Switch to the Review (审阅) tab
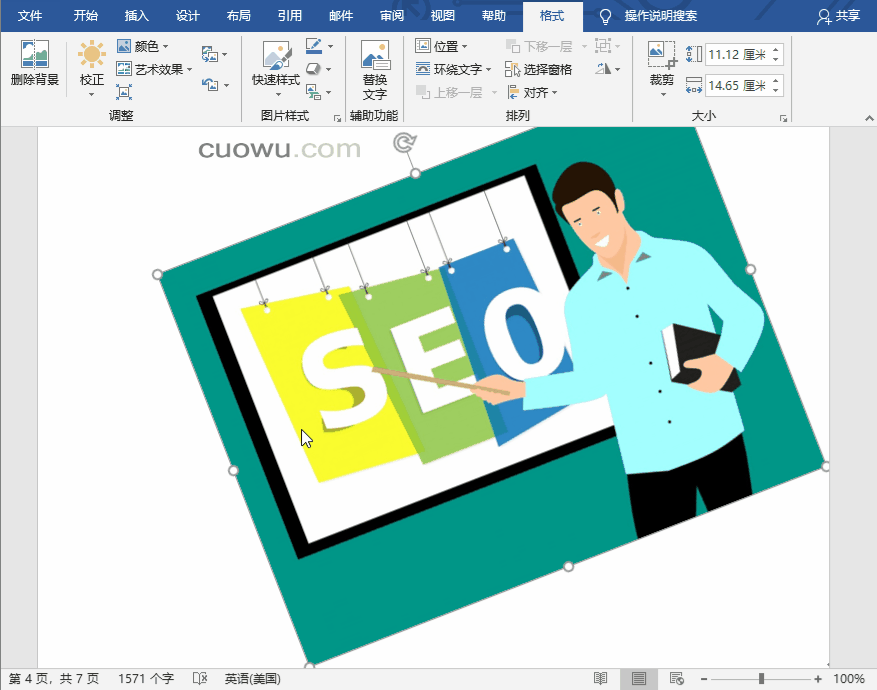877x690 pixels. pyautogui.click(x=392, y=16)
